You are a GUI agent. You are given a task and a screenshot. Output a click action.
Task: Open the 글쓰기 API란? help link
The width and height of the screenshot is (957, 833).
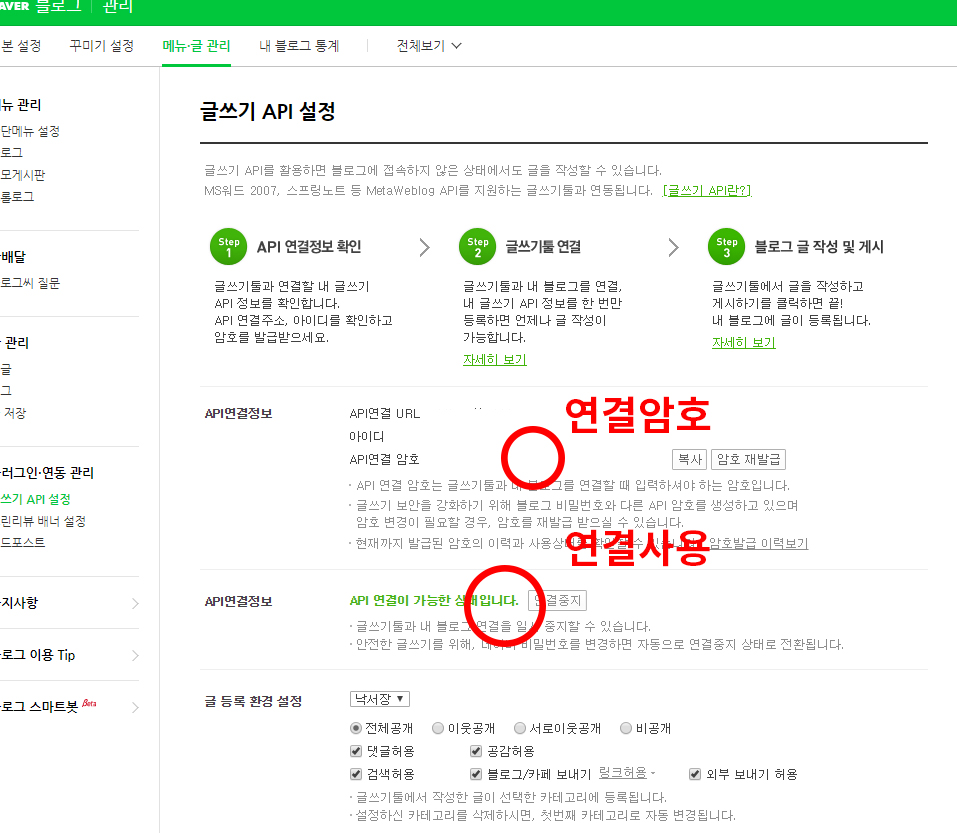[706, 190]
